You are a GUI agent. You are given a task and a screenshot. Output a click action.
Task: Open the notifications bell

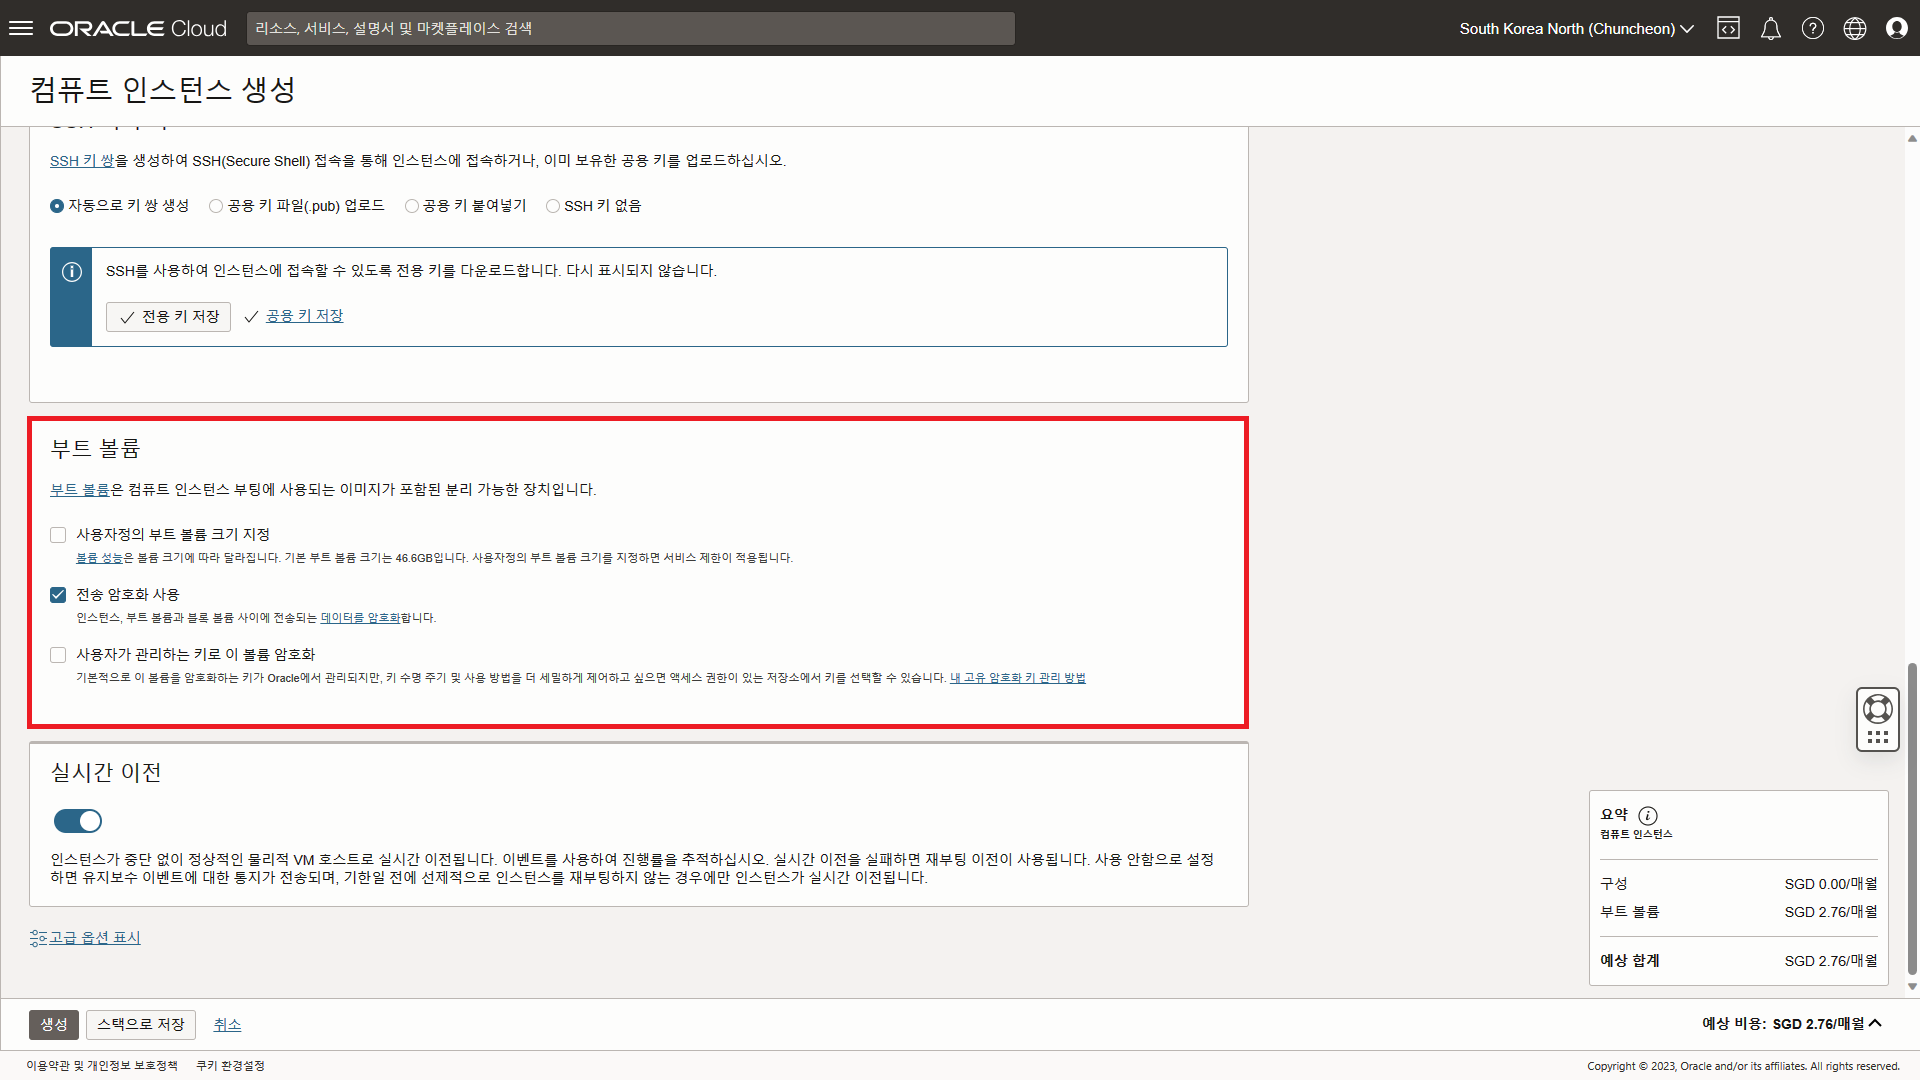click(1770, 28)
